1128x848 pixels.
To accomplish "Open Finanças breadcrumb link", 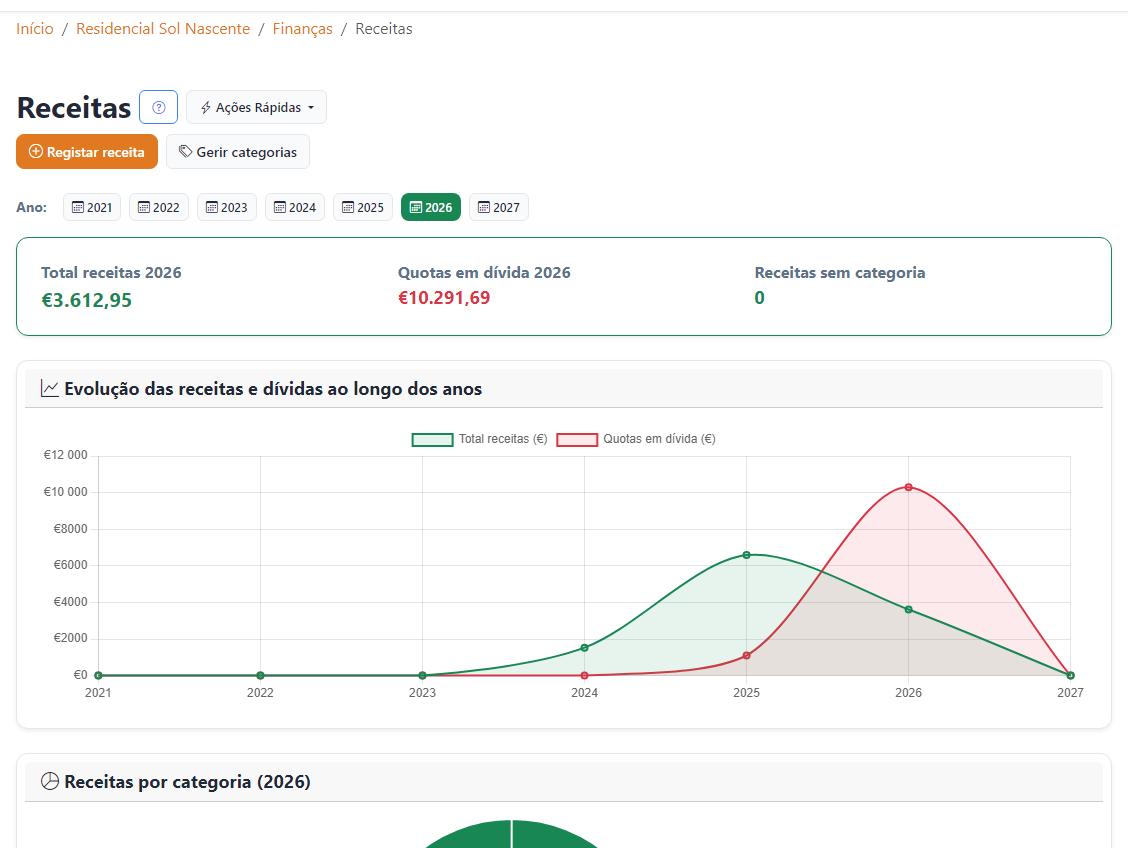I will [303, 29].
